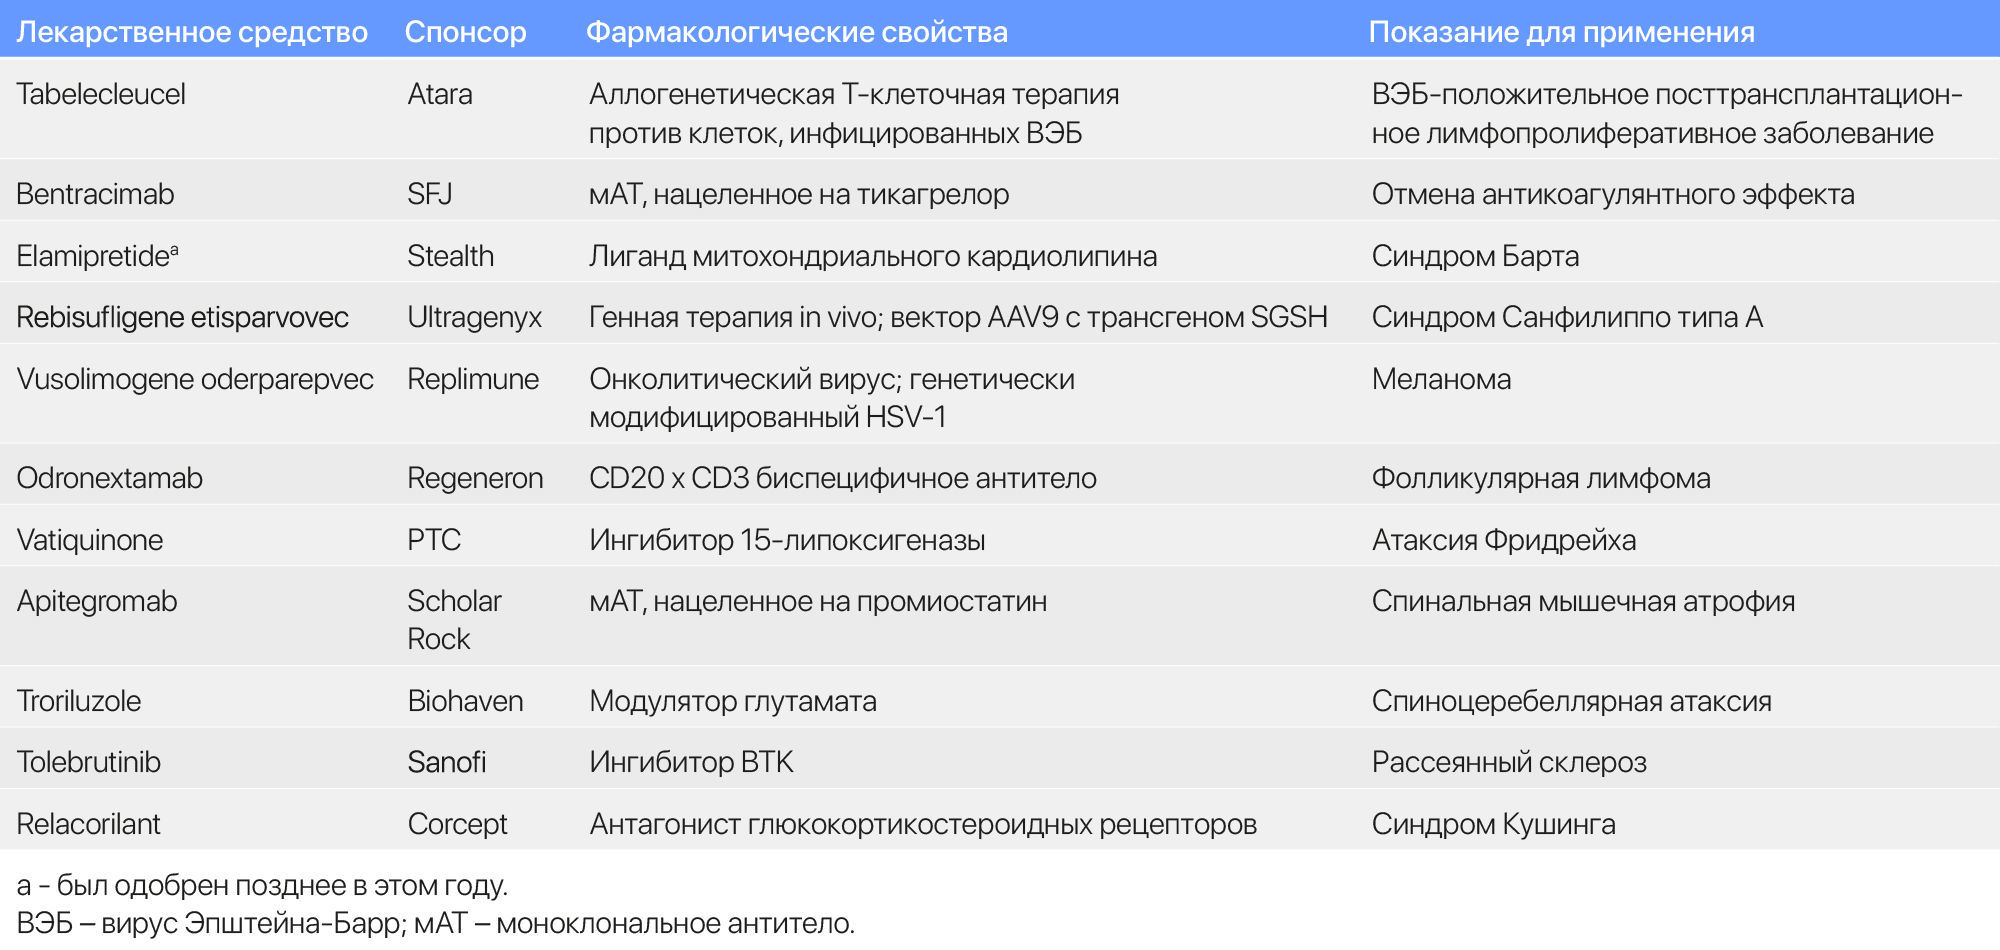Select the Bentracimab drug name
The width and height of the screenshot is (2000, 950).
[x=95, y=194]
